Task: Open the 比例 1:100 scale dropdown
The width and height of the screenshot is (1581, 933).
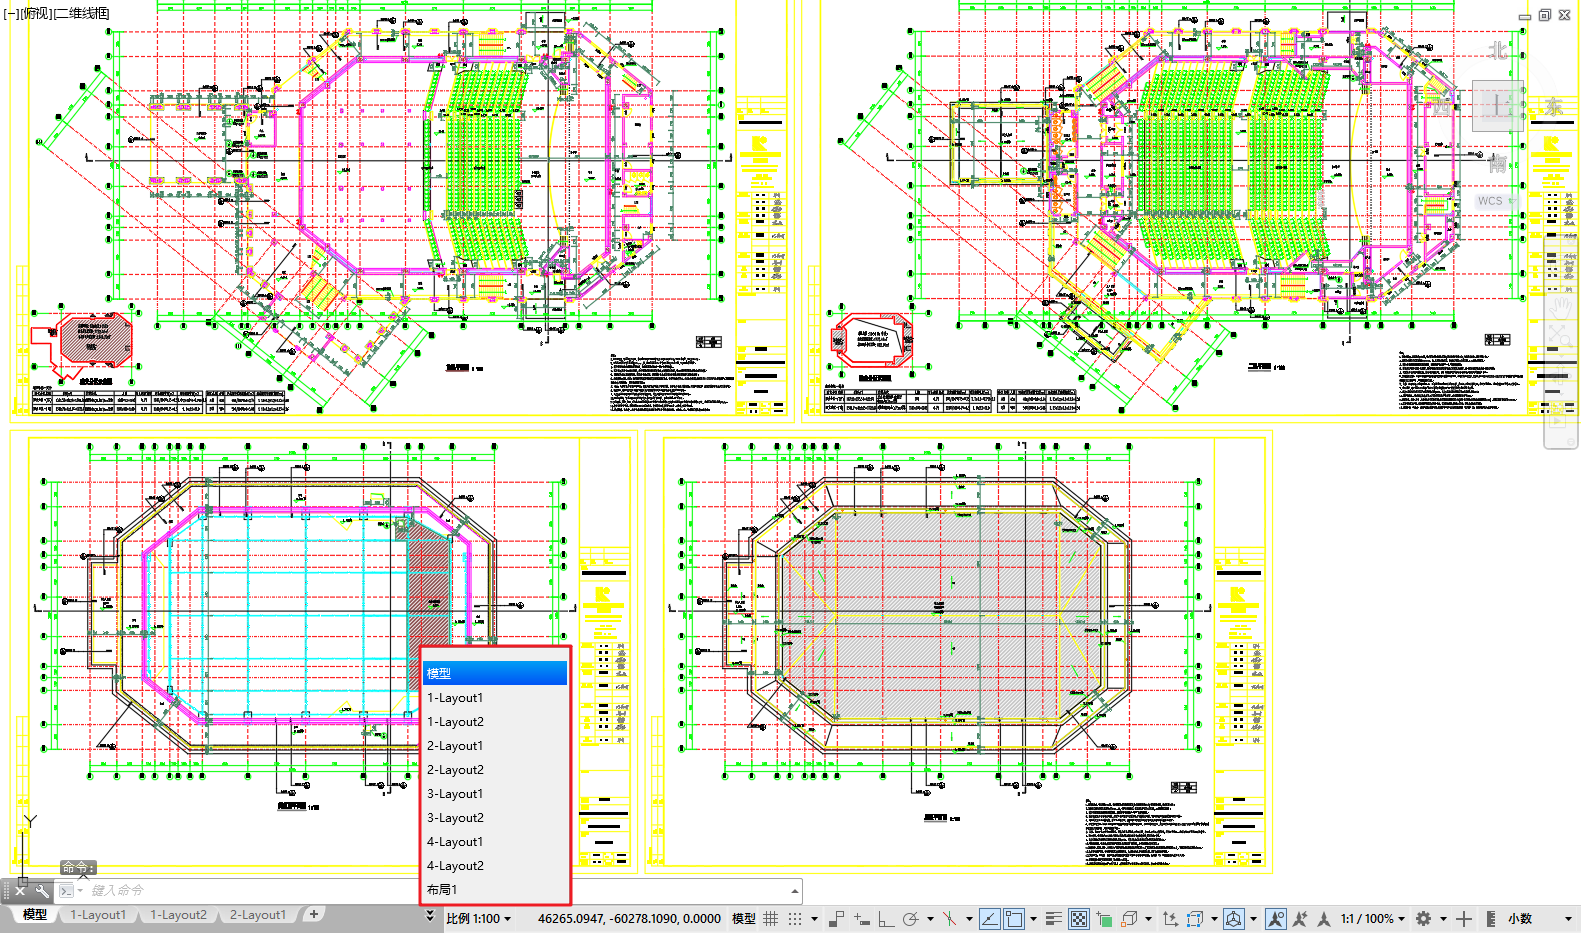Action: point(478,918)
